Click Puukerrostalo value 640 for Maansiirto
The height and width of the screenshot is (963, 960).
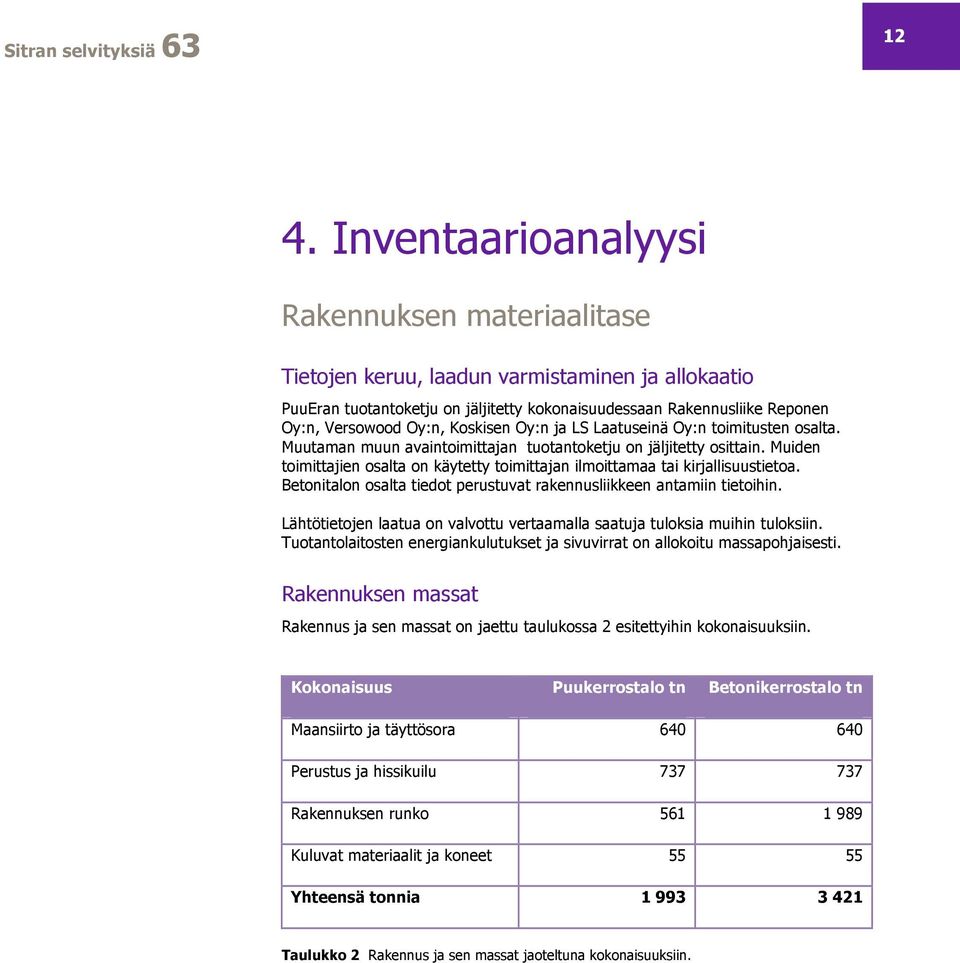(673, 730)
